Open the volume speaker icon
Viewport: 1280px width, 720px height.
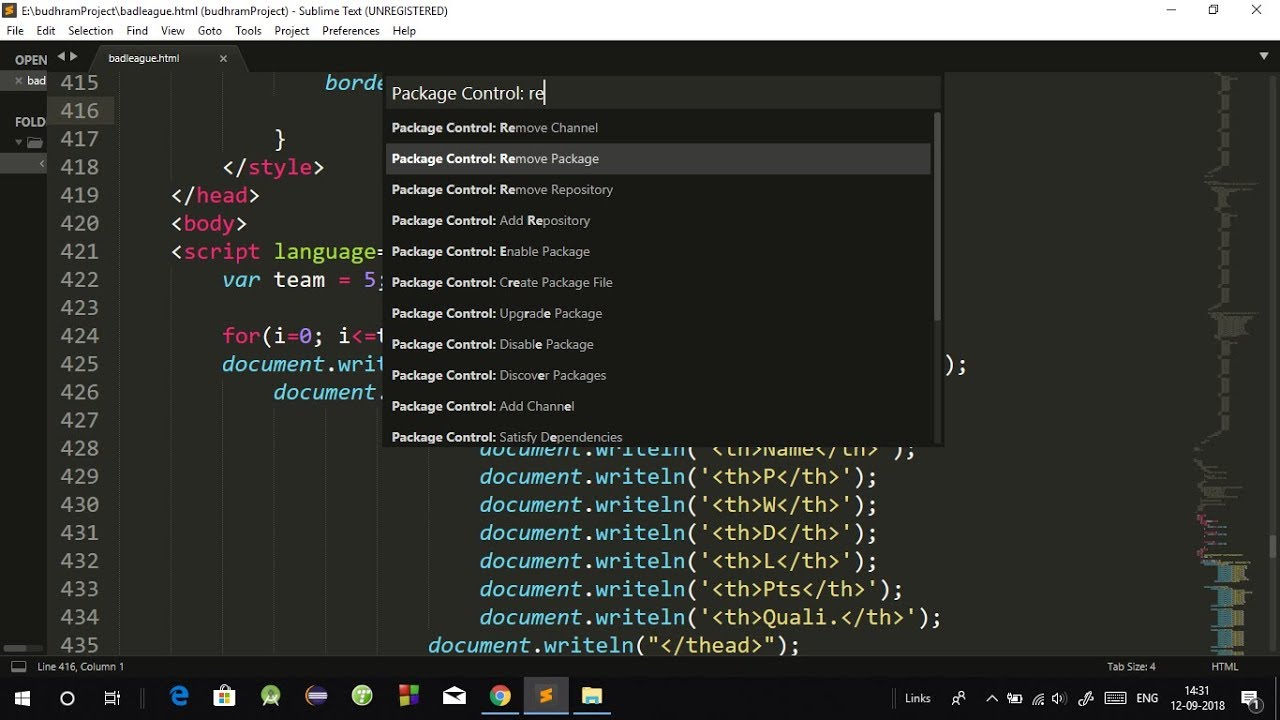pos(1060,698)
